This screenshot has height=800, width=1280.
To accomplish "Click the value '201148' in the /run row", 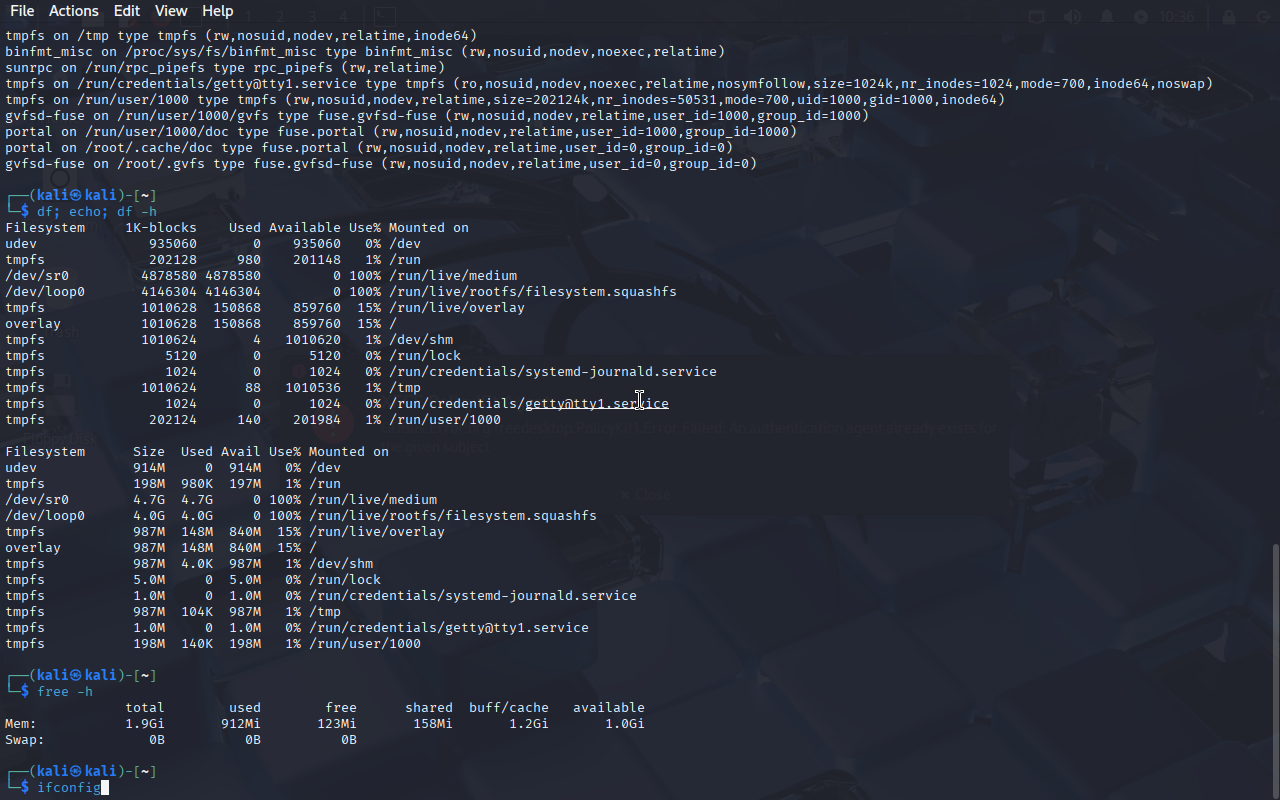I will [317, 260].
